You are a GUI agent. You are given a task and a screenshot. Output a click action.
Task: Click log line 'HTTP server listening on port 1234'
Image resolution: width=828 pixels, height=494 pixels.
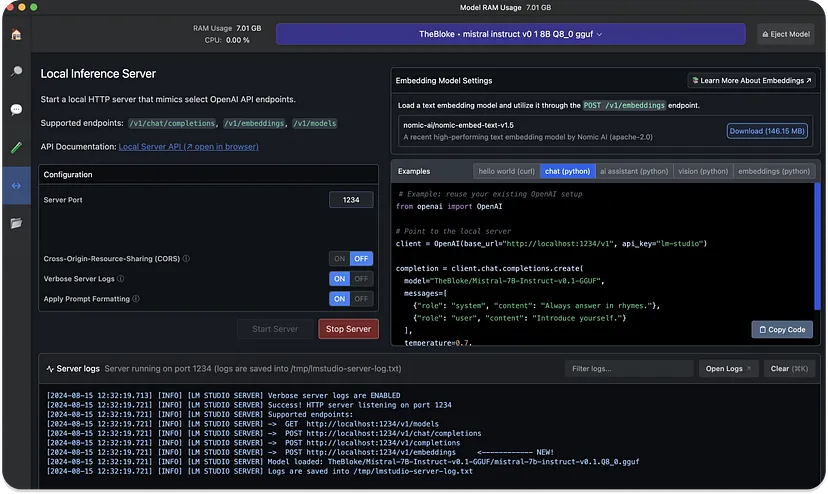tap(249, 405)
